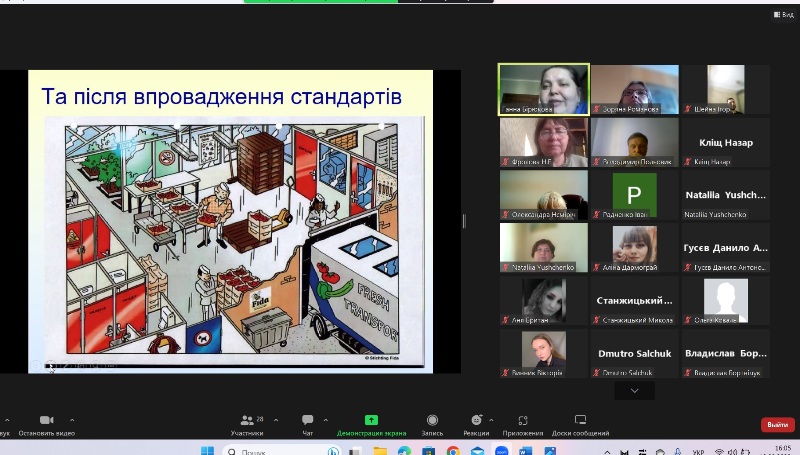Start recording with the Запись button
The height and width of the screenshot is (455, 800).
tap(432, 424)
